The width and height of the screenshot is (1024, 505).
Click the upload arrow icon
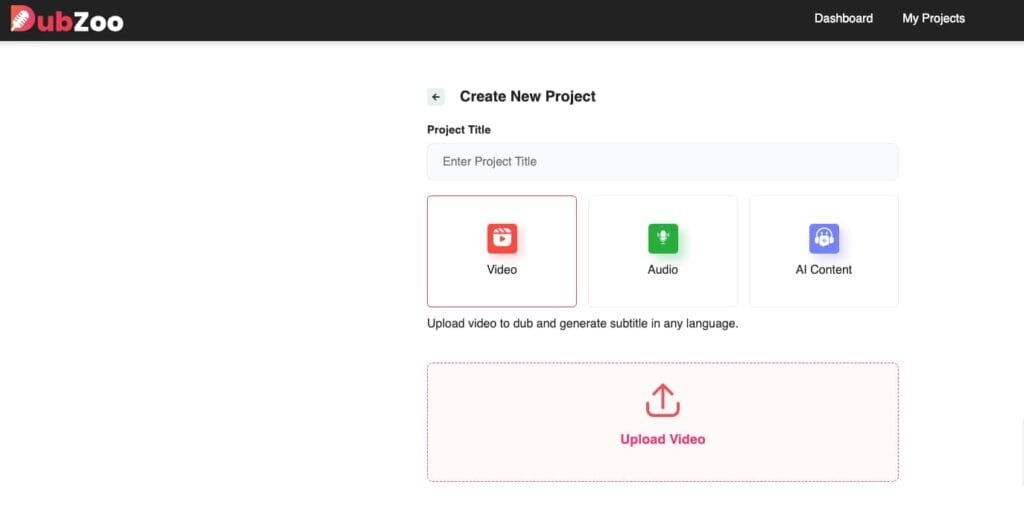tap(662, 401)
